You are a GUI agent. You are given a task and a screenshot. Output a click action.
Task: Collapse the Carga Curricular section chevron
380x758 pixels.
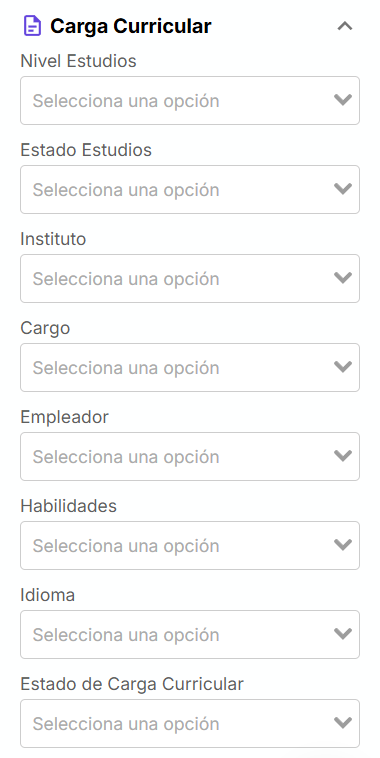pos(345,26)
